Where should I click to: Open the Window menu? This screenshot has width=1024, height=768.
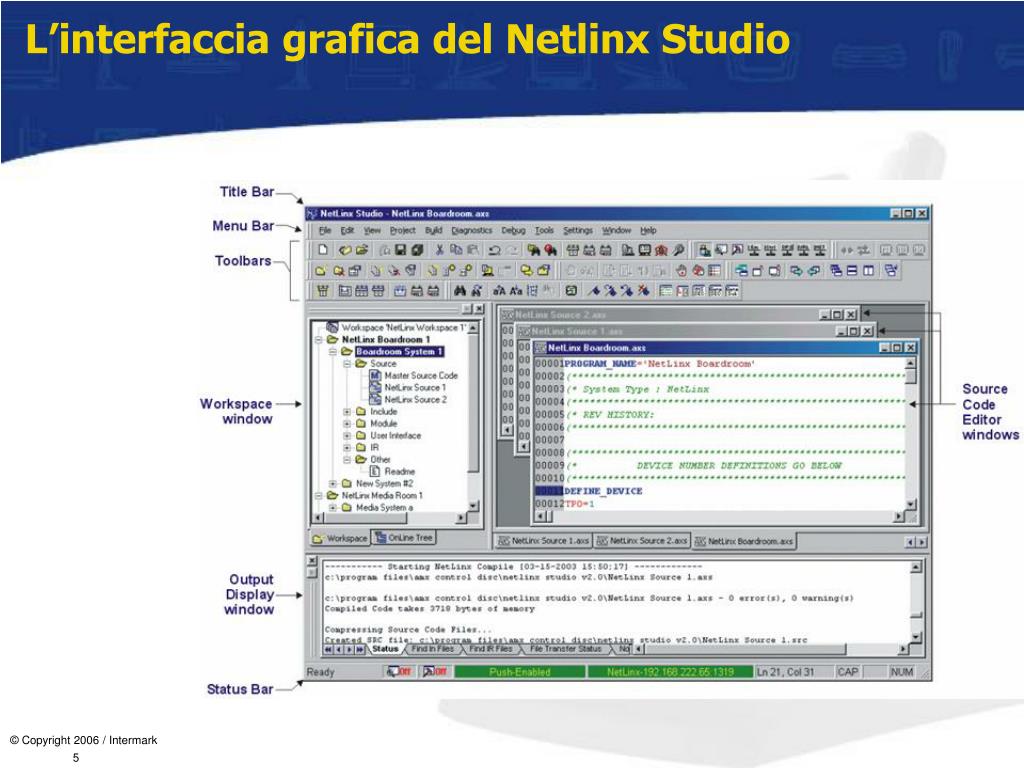click(616, 231)
